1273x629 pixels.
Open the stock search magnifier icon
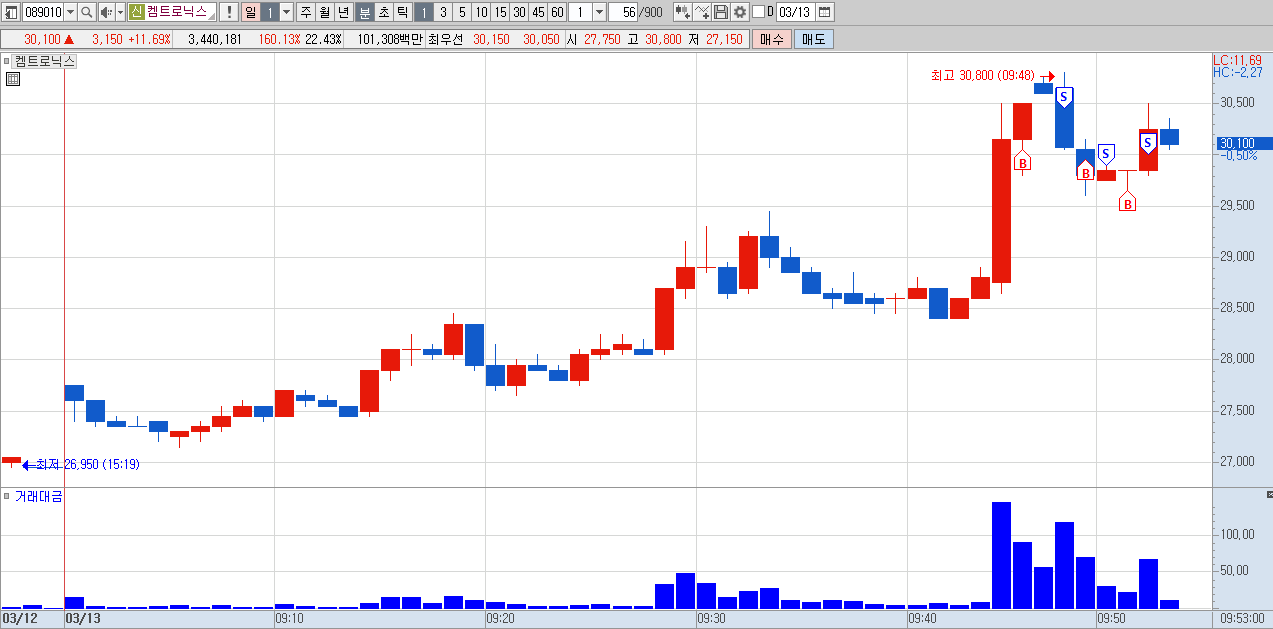pos(86,12)
